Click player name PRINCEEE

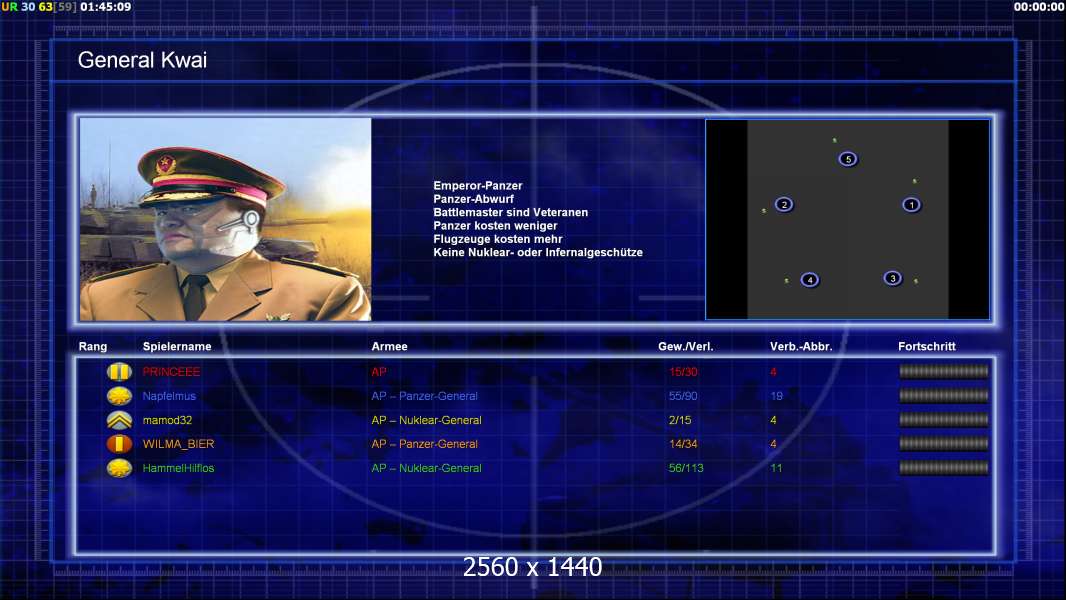(x=171, y=372)
